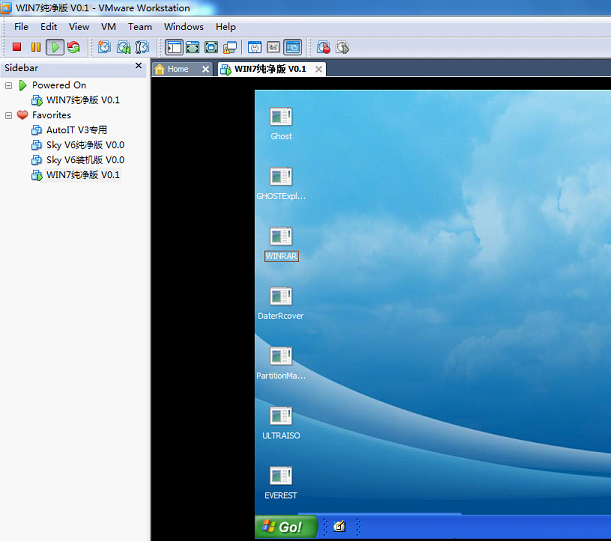This screenshot has width=611, height=542.
Task: Open the Team menu
Action: (140, 26)
